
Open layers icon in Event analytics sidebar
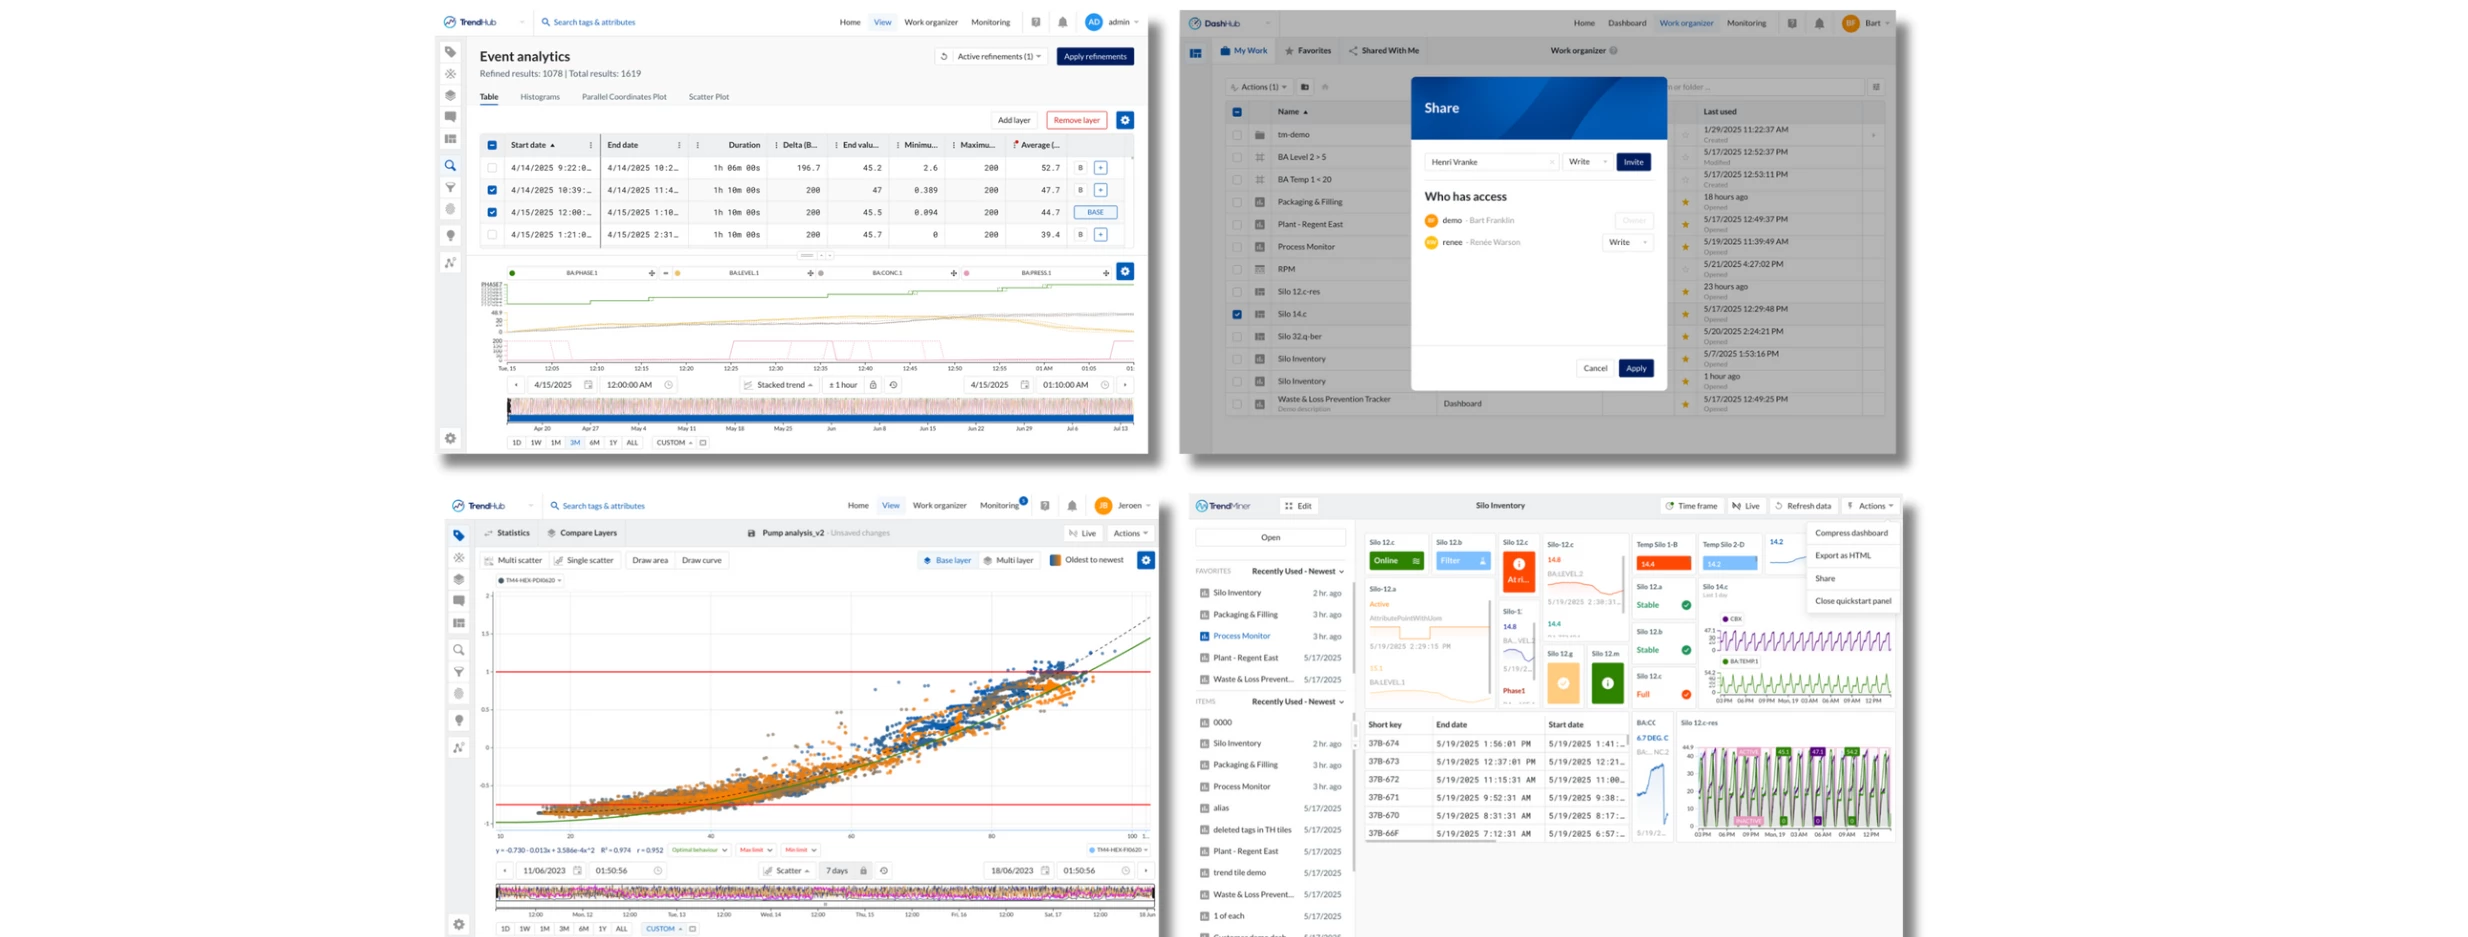pyautogui.click(x=451, y=95)
